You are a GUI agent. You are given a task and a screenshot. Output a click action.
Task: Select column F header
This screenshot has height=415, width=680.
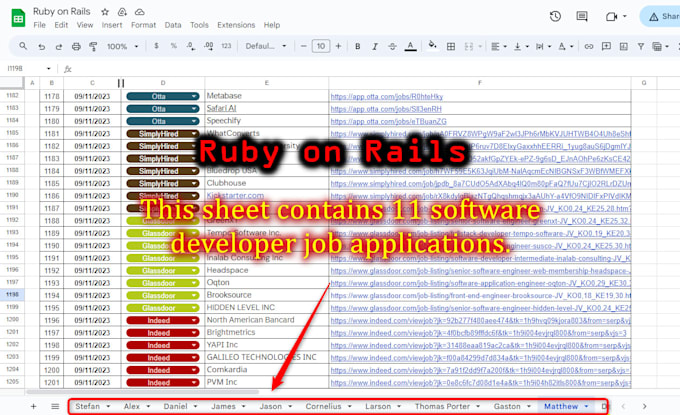click(x=480, y=82)
